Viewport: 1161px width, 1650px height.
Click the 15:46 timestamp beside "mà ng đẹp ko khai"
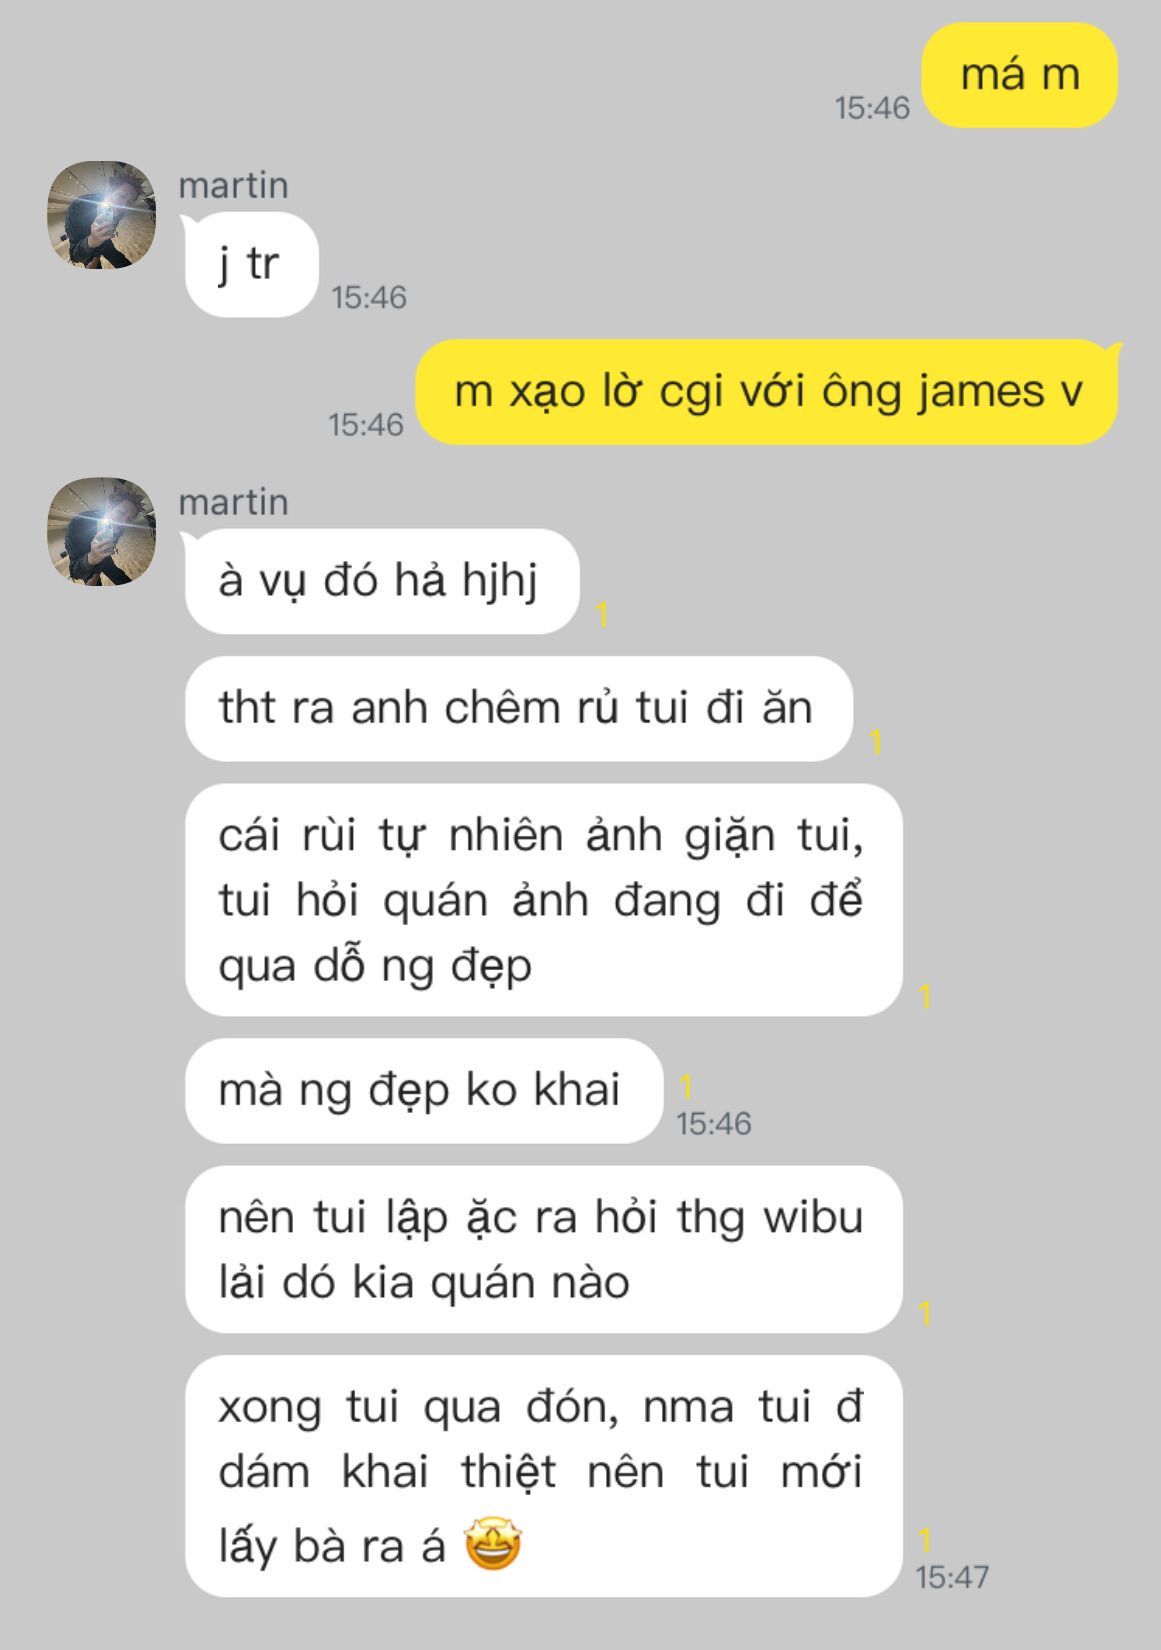pyautogui.click(x=713, y=1123)
